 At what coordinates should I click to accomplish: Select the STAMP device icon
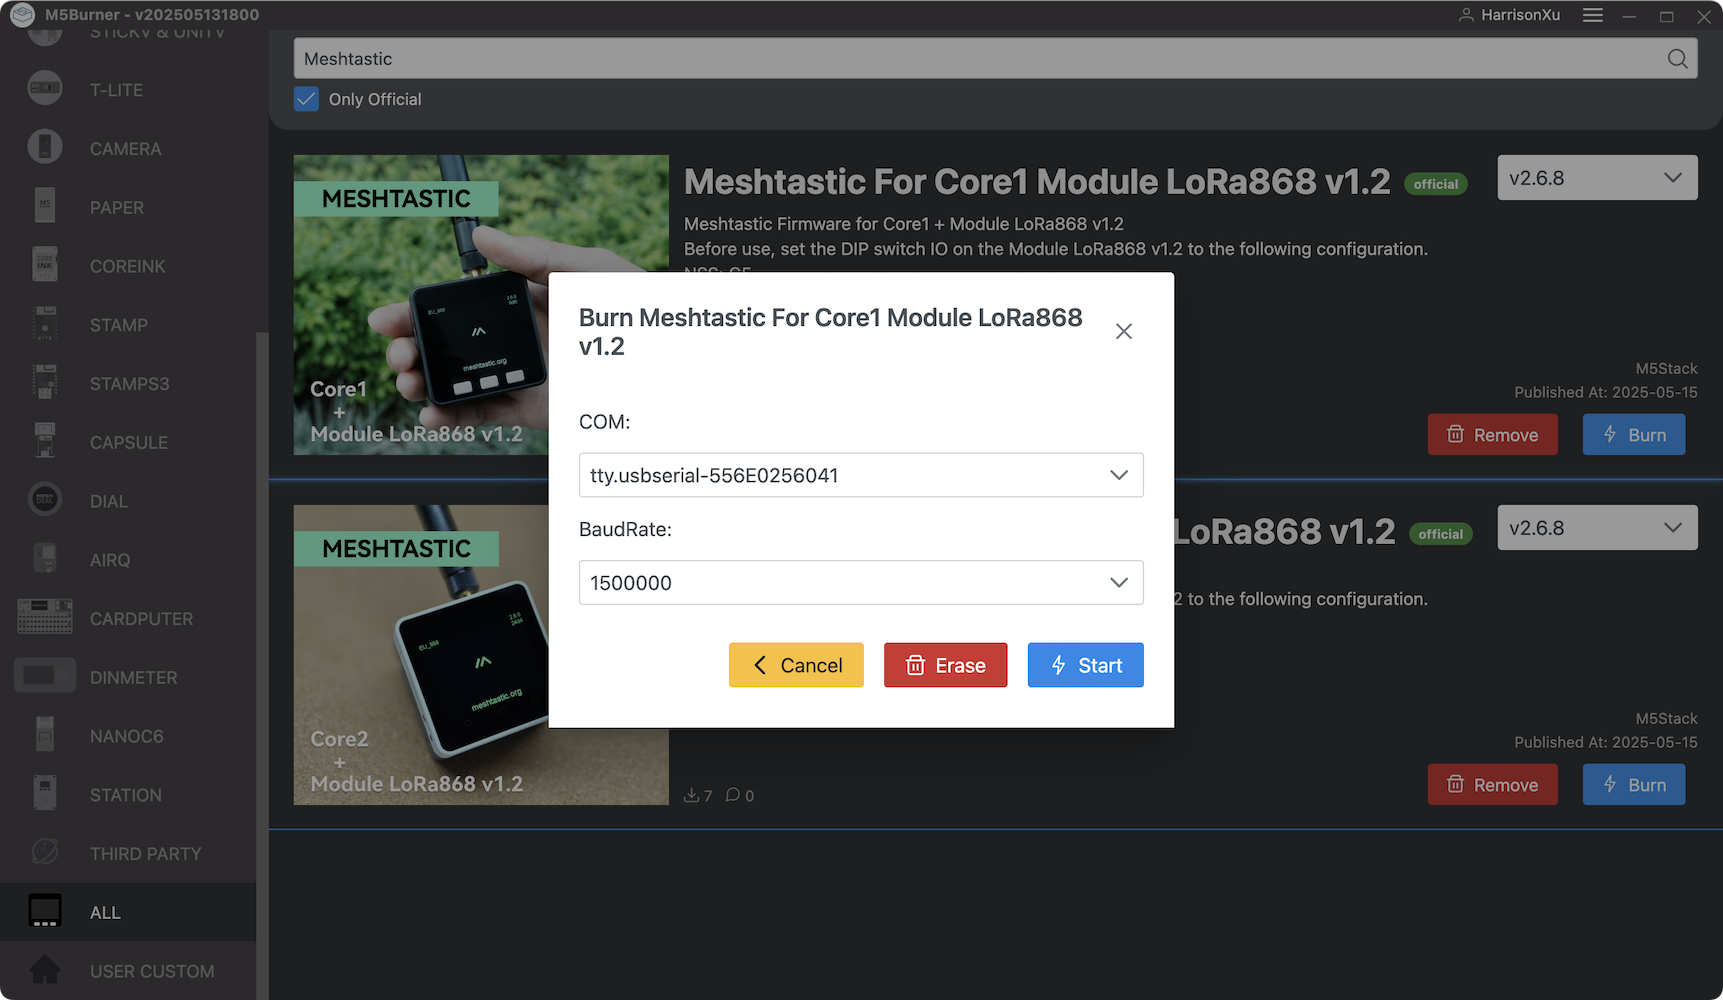point(45,324)
